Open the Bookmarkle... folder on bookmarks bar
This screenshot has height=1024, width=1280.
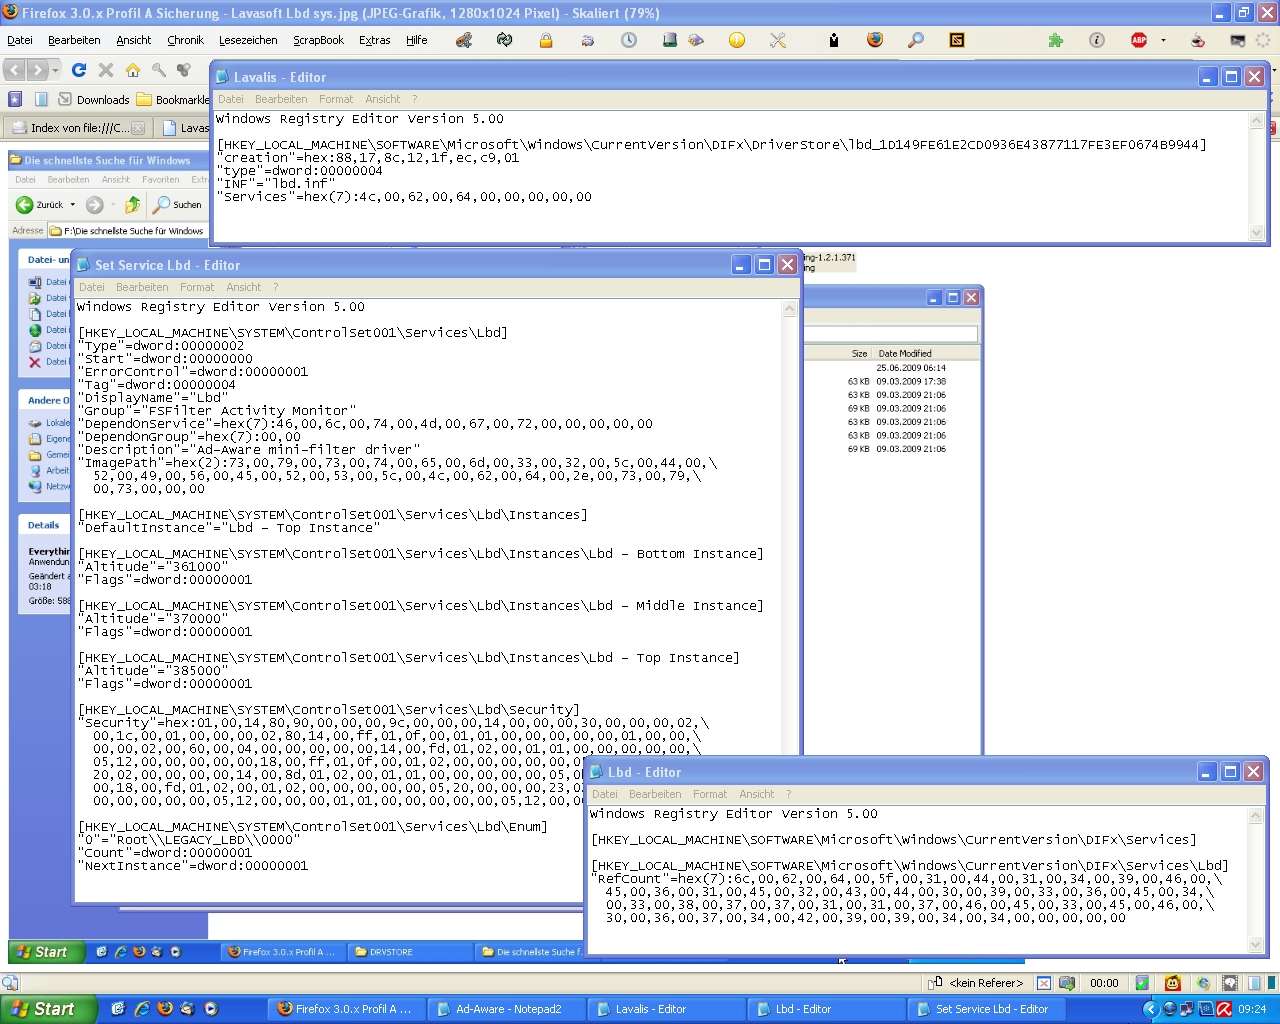pyautogui.click(x=173, y=99)
